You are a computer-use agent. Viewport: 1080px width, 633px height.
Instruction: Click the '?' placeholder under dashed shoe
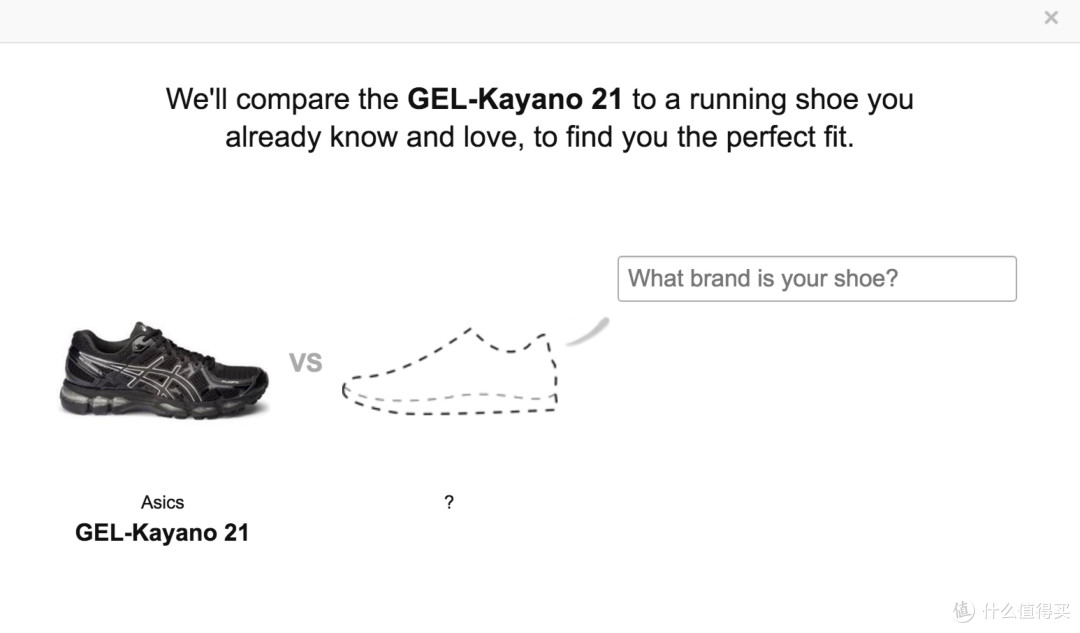pos(449,502)
